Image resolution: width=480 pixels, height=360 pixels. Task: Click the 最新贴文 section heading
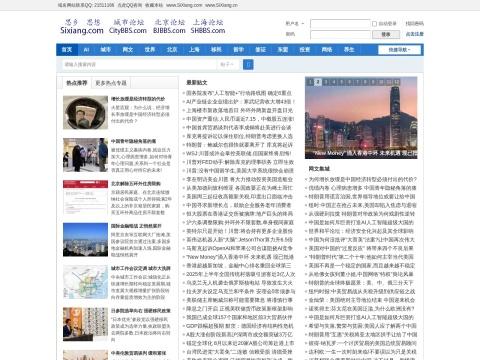click(x=197, y=83)
